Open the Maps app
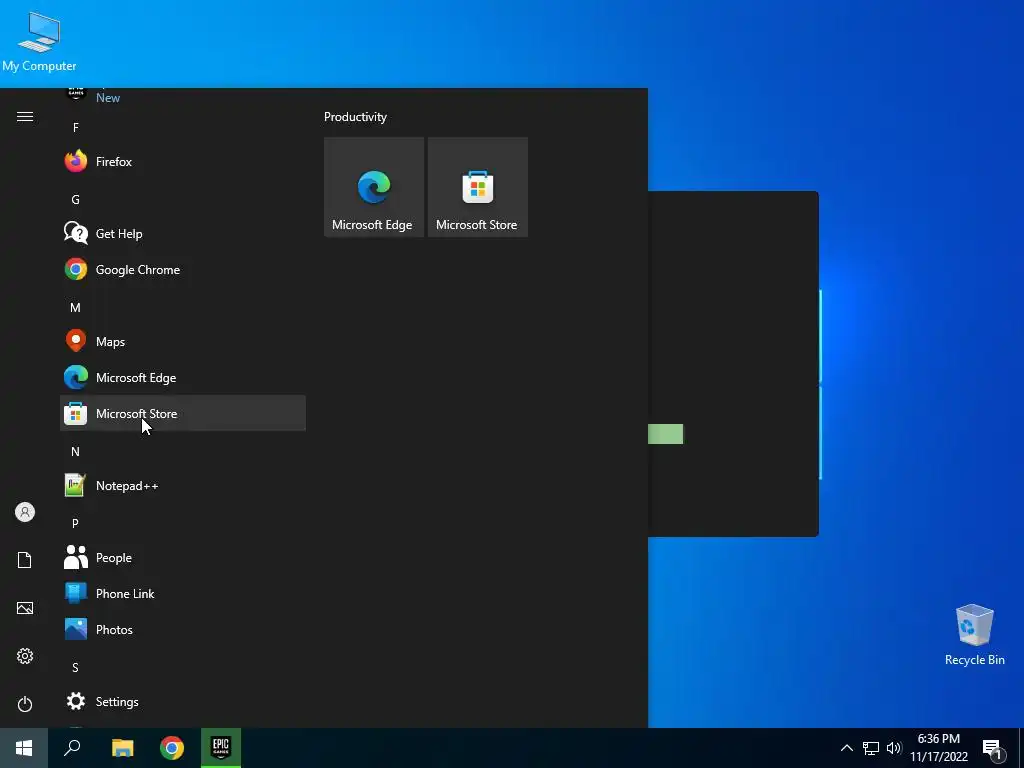The height and width of the screenshot is (768, 1024). [183, 342]
